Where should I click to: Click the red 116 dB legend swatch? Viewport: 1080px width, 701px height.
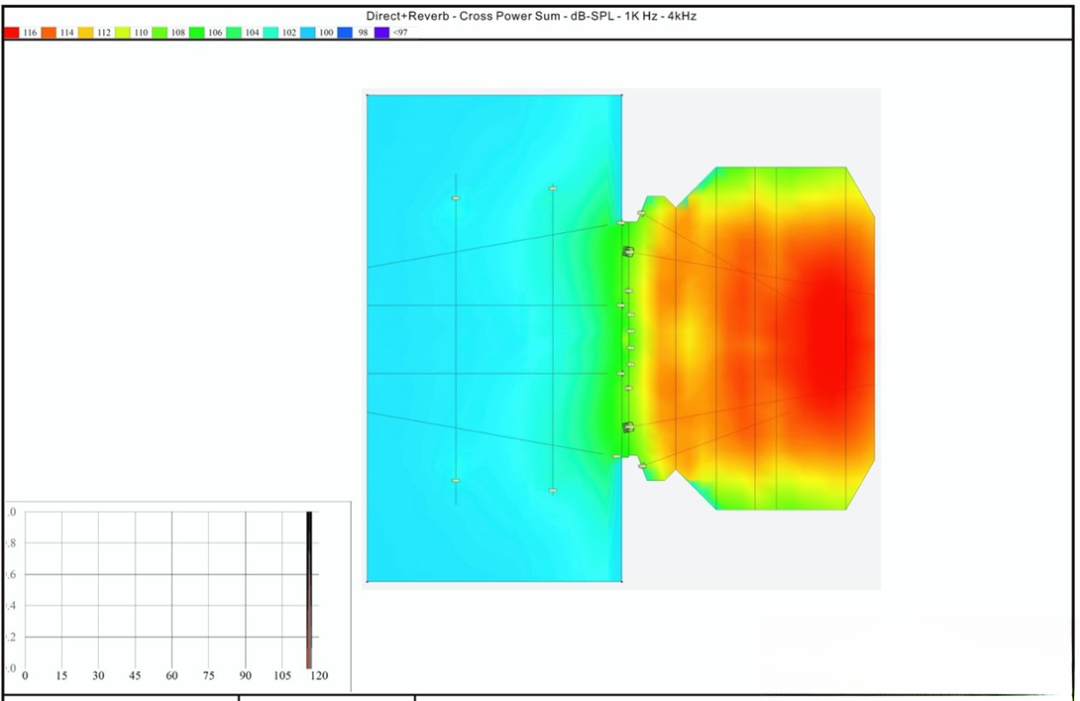[11, 33]
